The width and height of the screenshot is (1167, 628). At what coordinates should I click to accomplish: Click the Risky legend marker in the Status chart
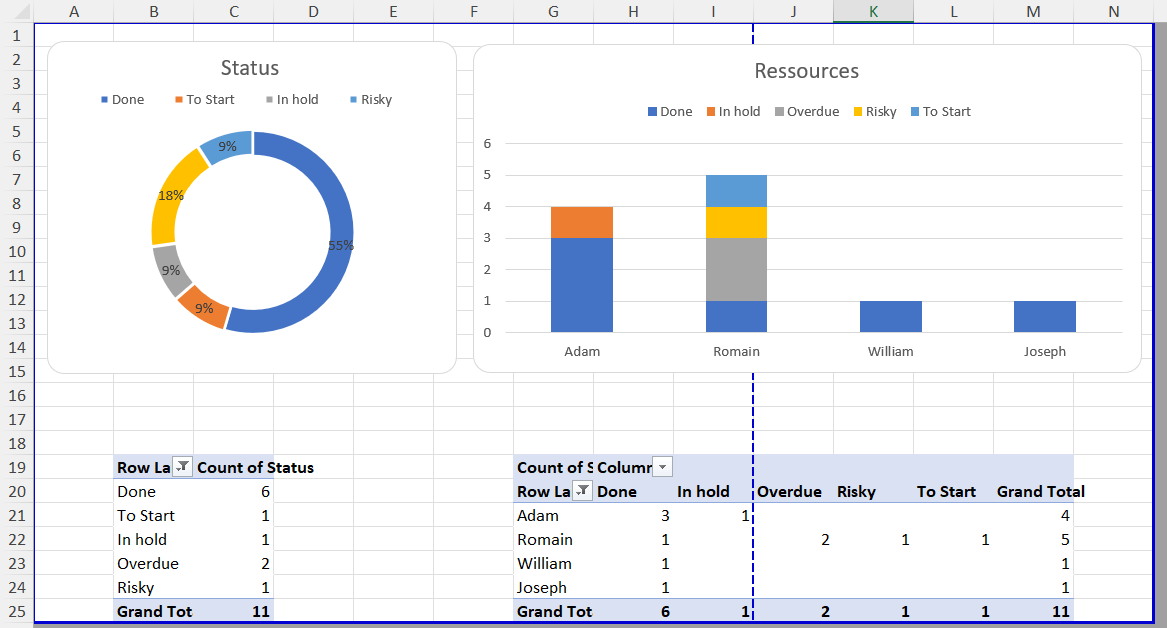click(354, 99)
